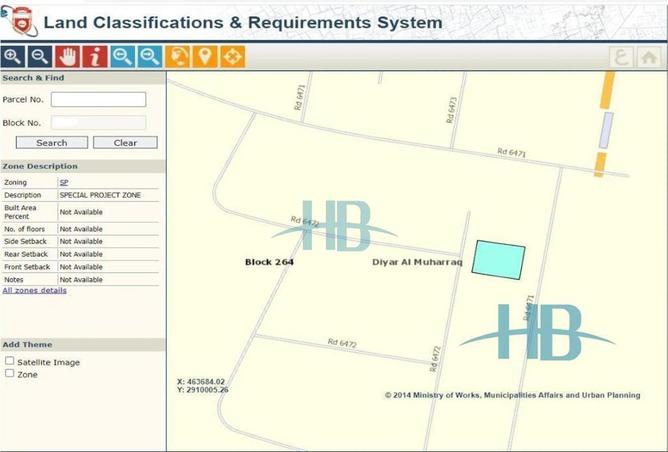Go to the home page icon
The height and width of the screenshot is (452, 668).
coord(649,57)
